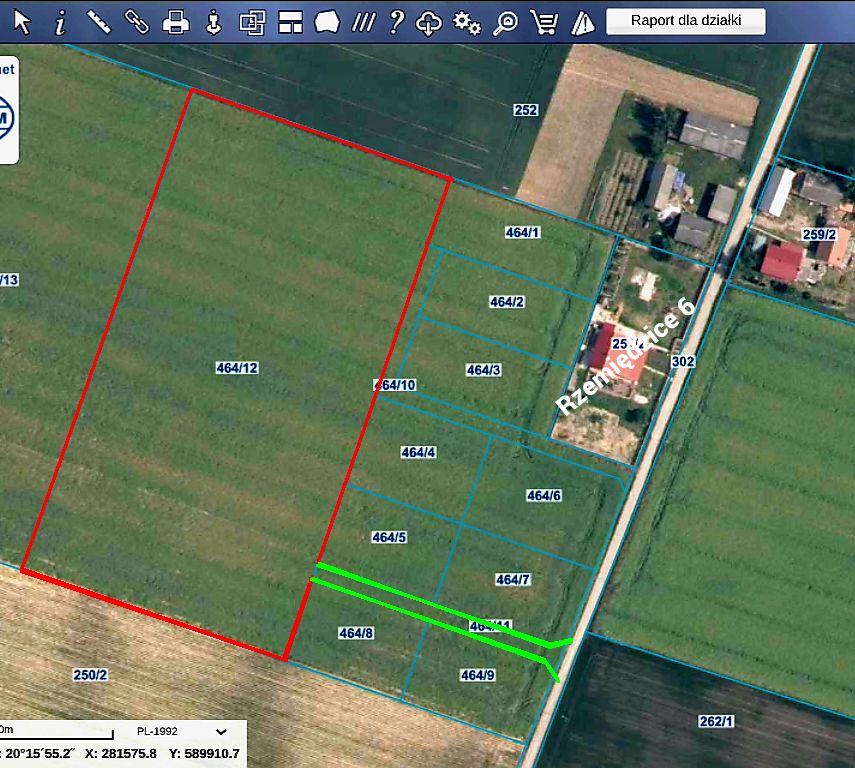Screen dimensions: 855x768
Task: Click the Raport dla działki button
Action: pos(686,21)
